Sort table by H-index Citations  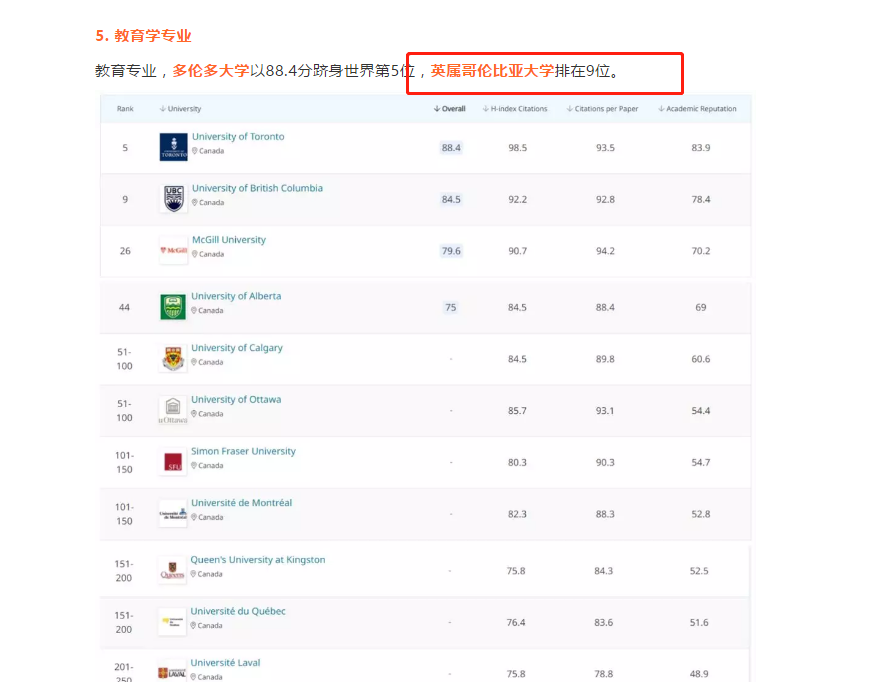(x=515, y=109)
